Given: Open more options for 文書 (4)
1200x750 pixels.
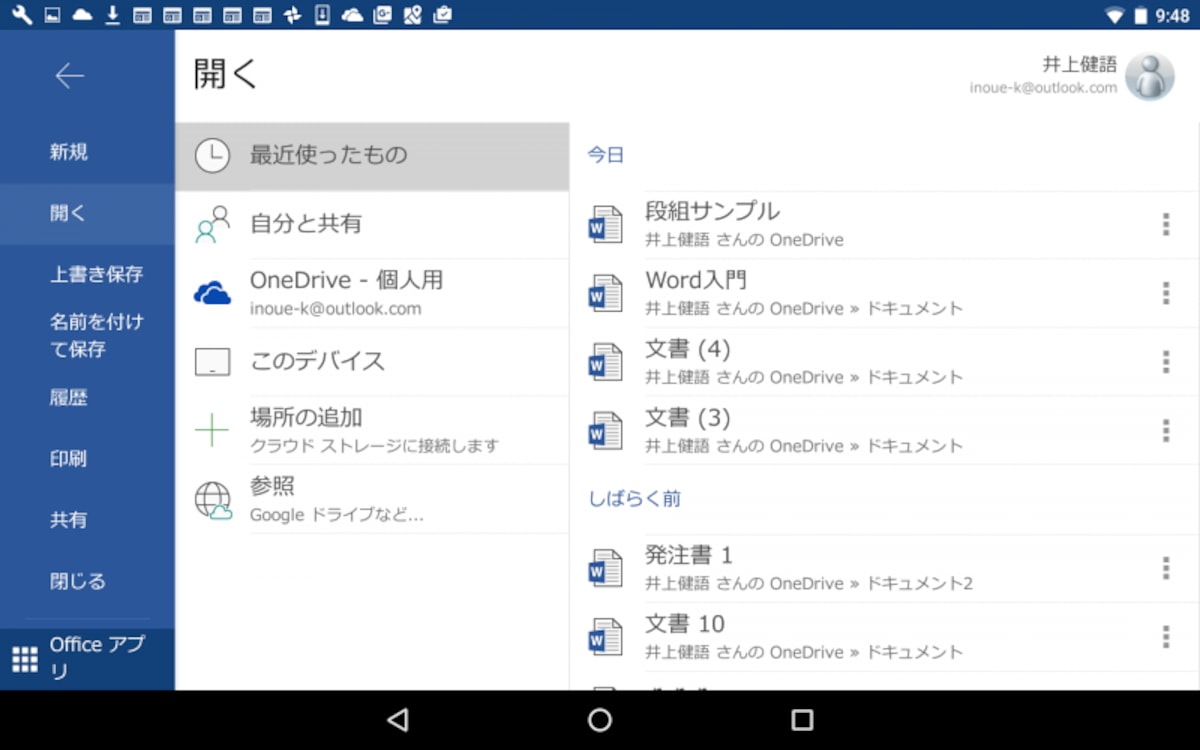Looking at the screenshot, I should coord(1166,362).
